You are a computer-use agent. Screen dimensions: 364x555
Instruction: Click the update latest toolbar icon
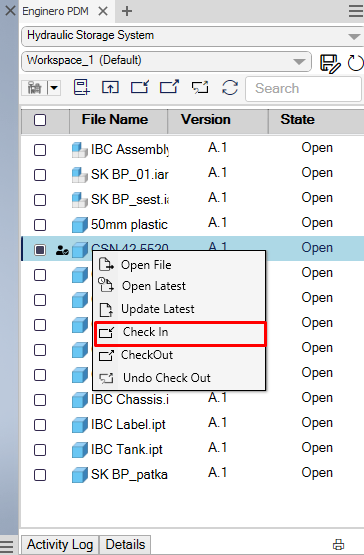tap(110, 87)
